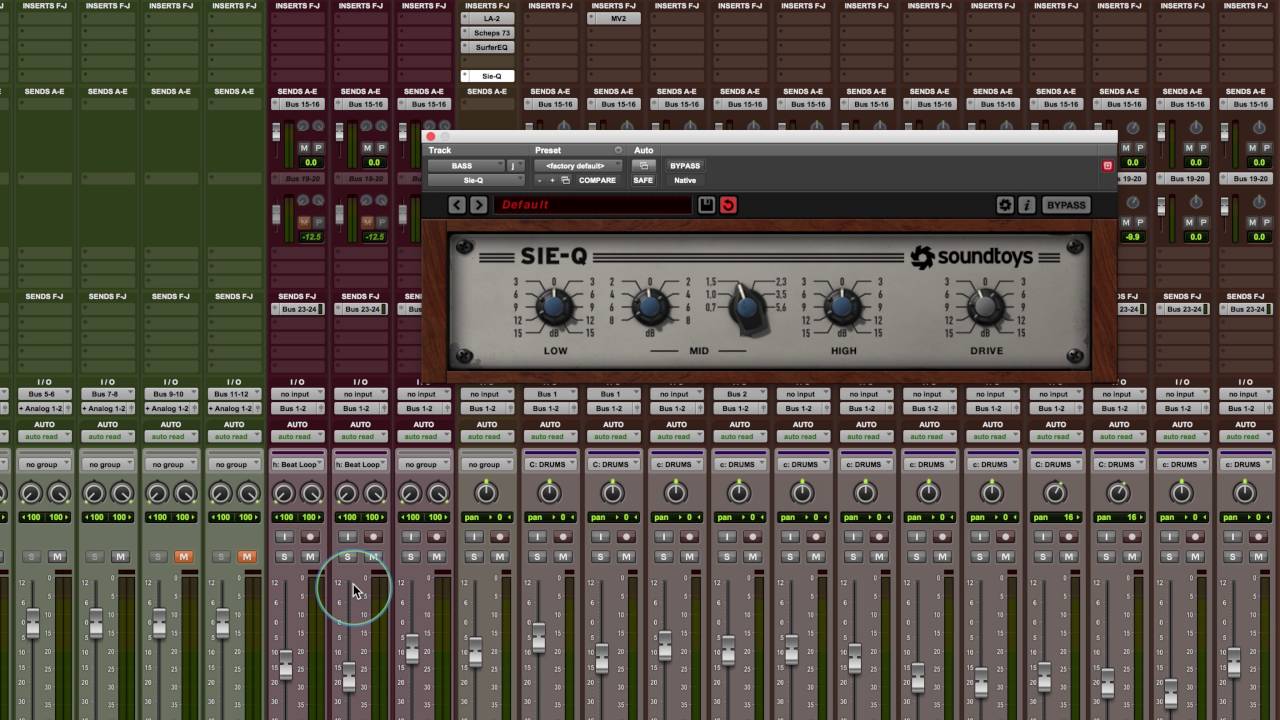This screenshot has width=1280, height=720.
Task: Click the minus previous-setting button
Action: tap(541, 180)
